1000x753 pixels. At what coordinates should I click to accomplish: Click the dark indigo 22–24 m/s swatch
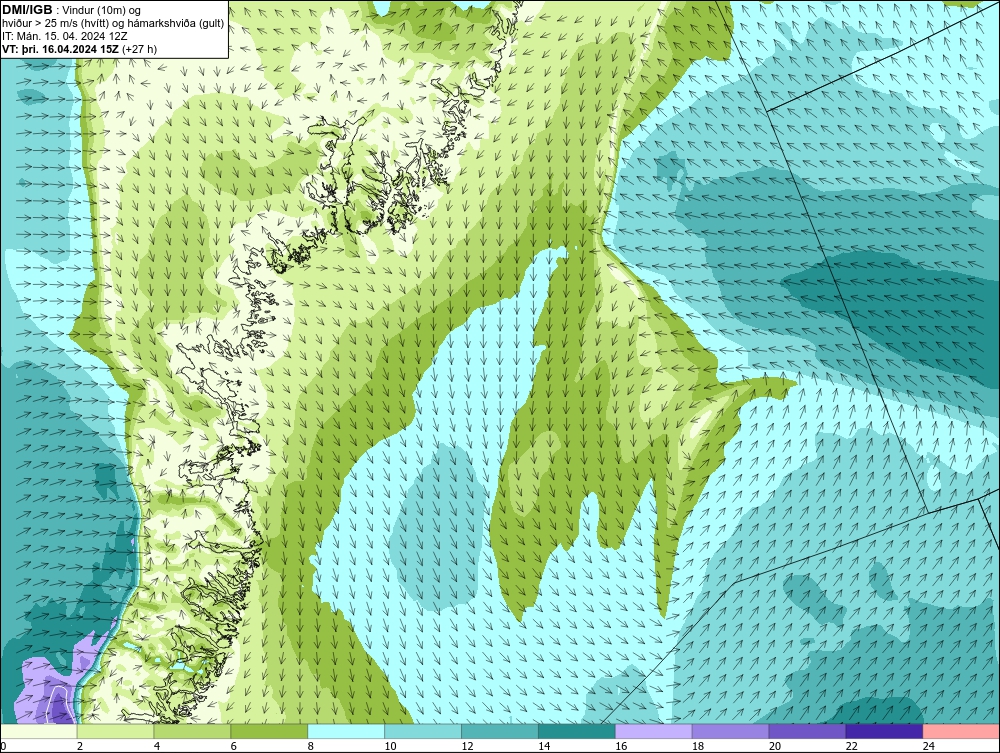884,731
